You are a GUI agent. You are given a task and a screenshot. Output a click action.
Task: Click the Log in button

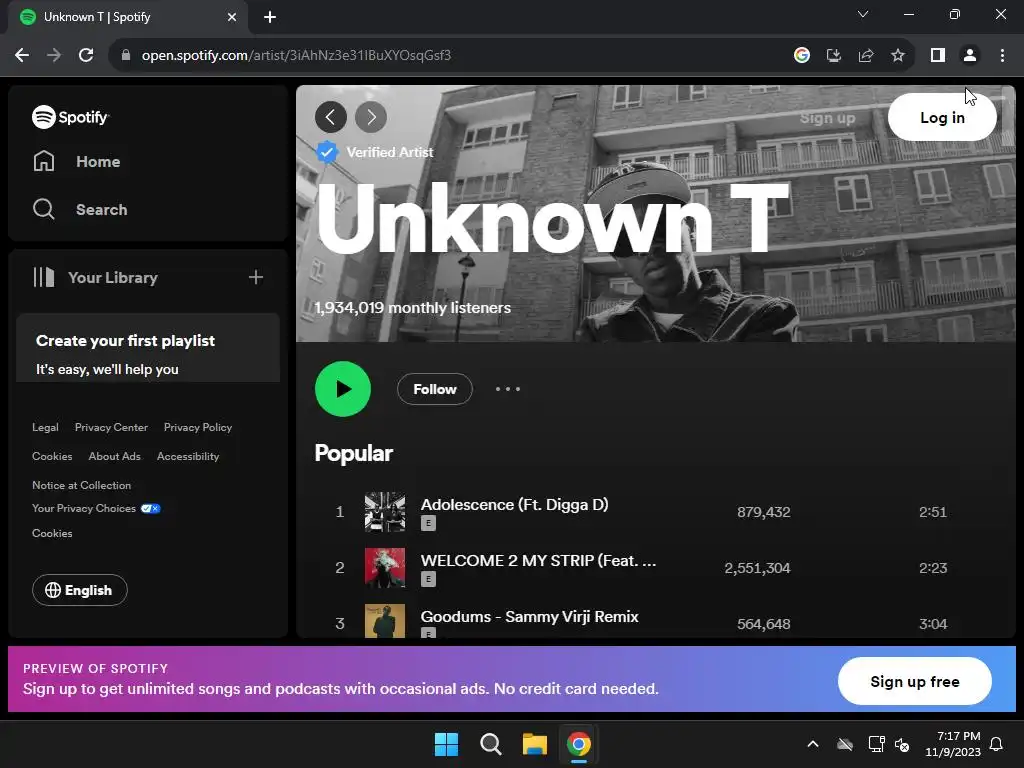(x=942, y=118)
